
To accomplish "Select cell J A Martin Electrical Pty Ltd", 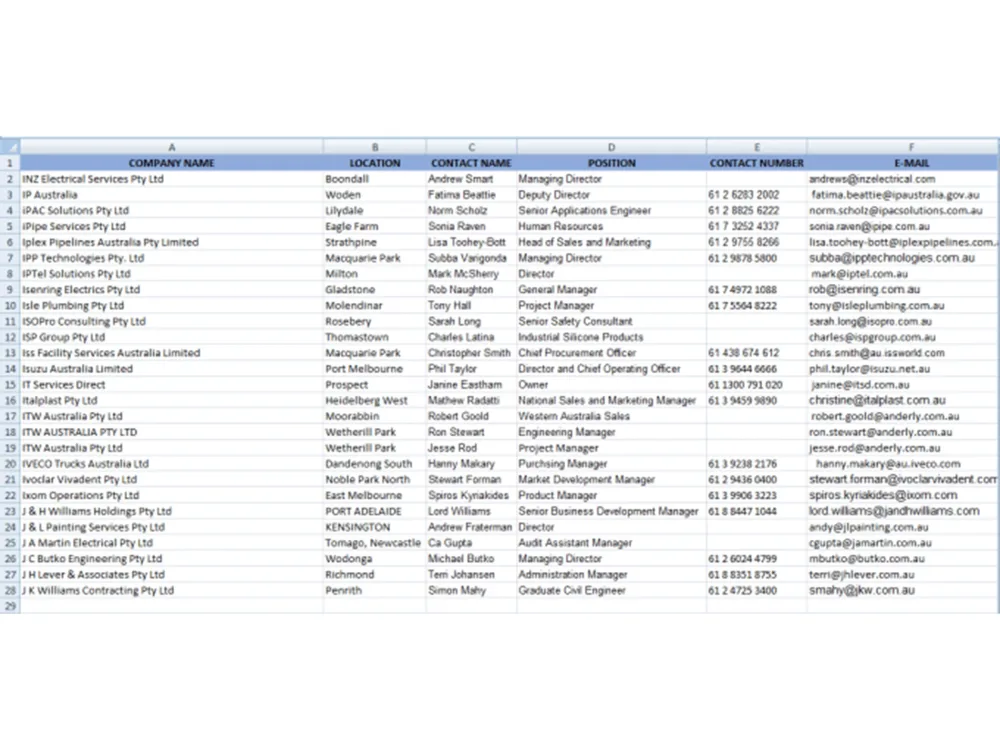I will (x=172, y=543).
